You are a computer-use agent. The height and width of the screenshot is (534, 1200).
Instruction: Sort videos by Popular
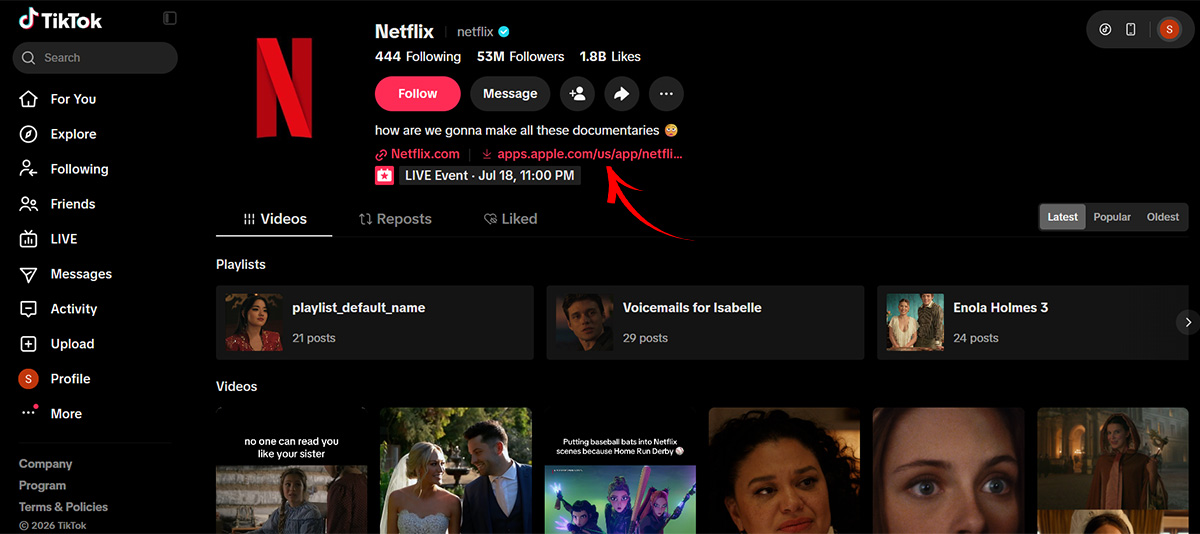[1112, 217]
